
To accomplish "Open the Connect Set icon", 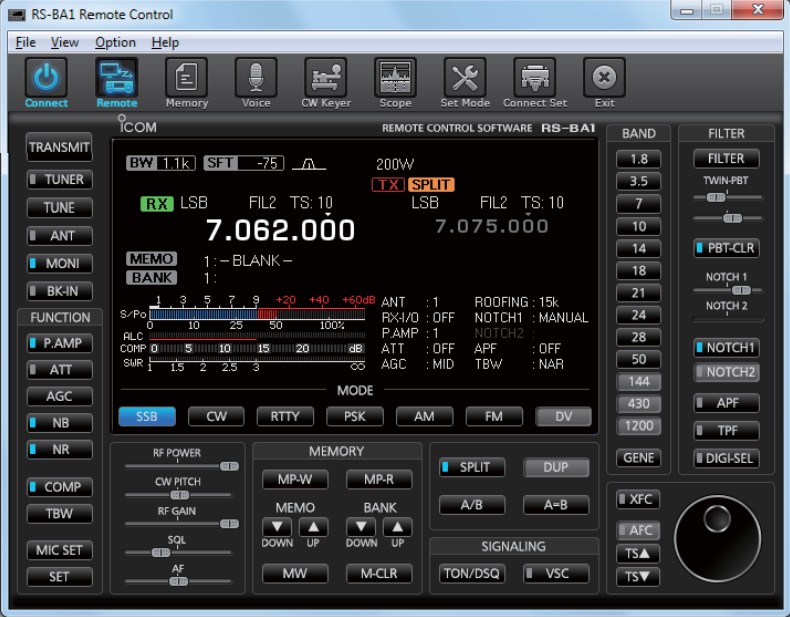I will (x=535, y=78).
